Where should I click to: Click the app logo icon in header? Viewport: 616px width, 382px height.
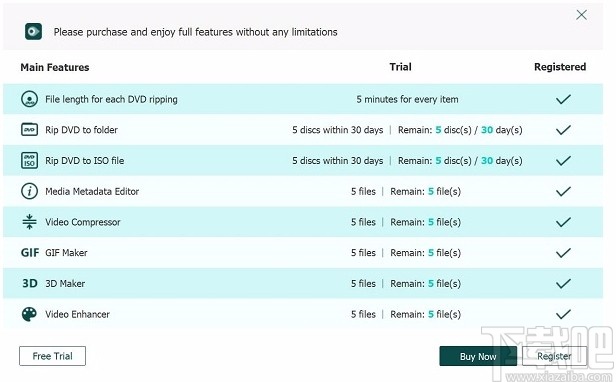pyautogui.click(x=33, y=31)
